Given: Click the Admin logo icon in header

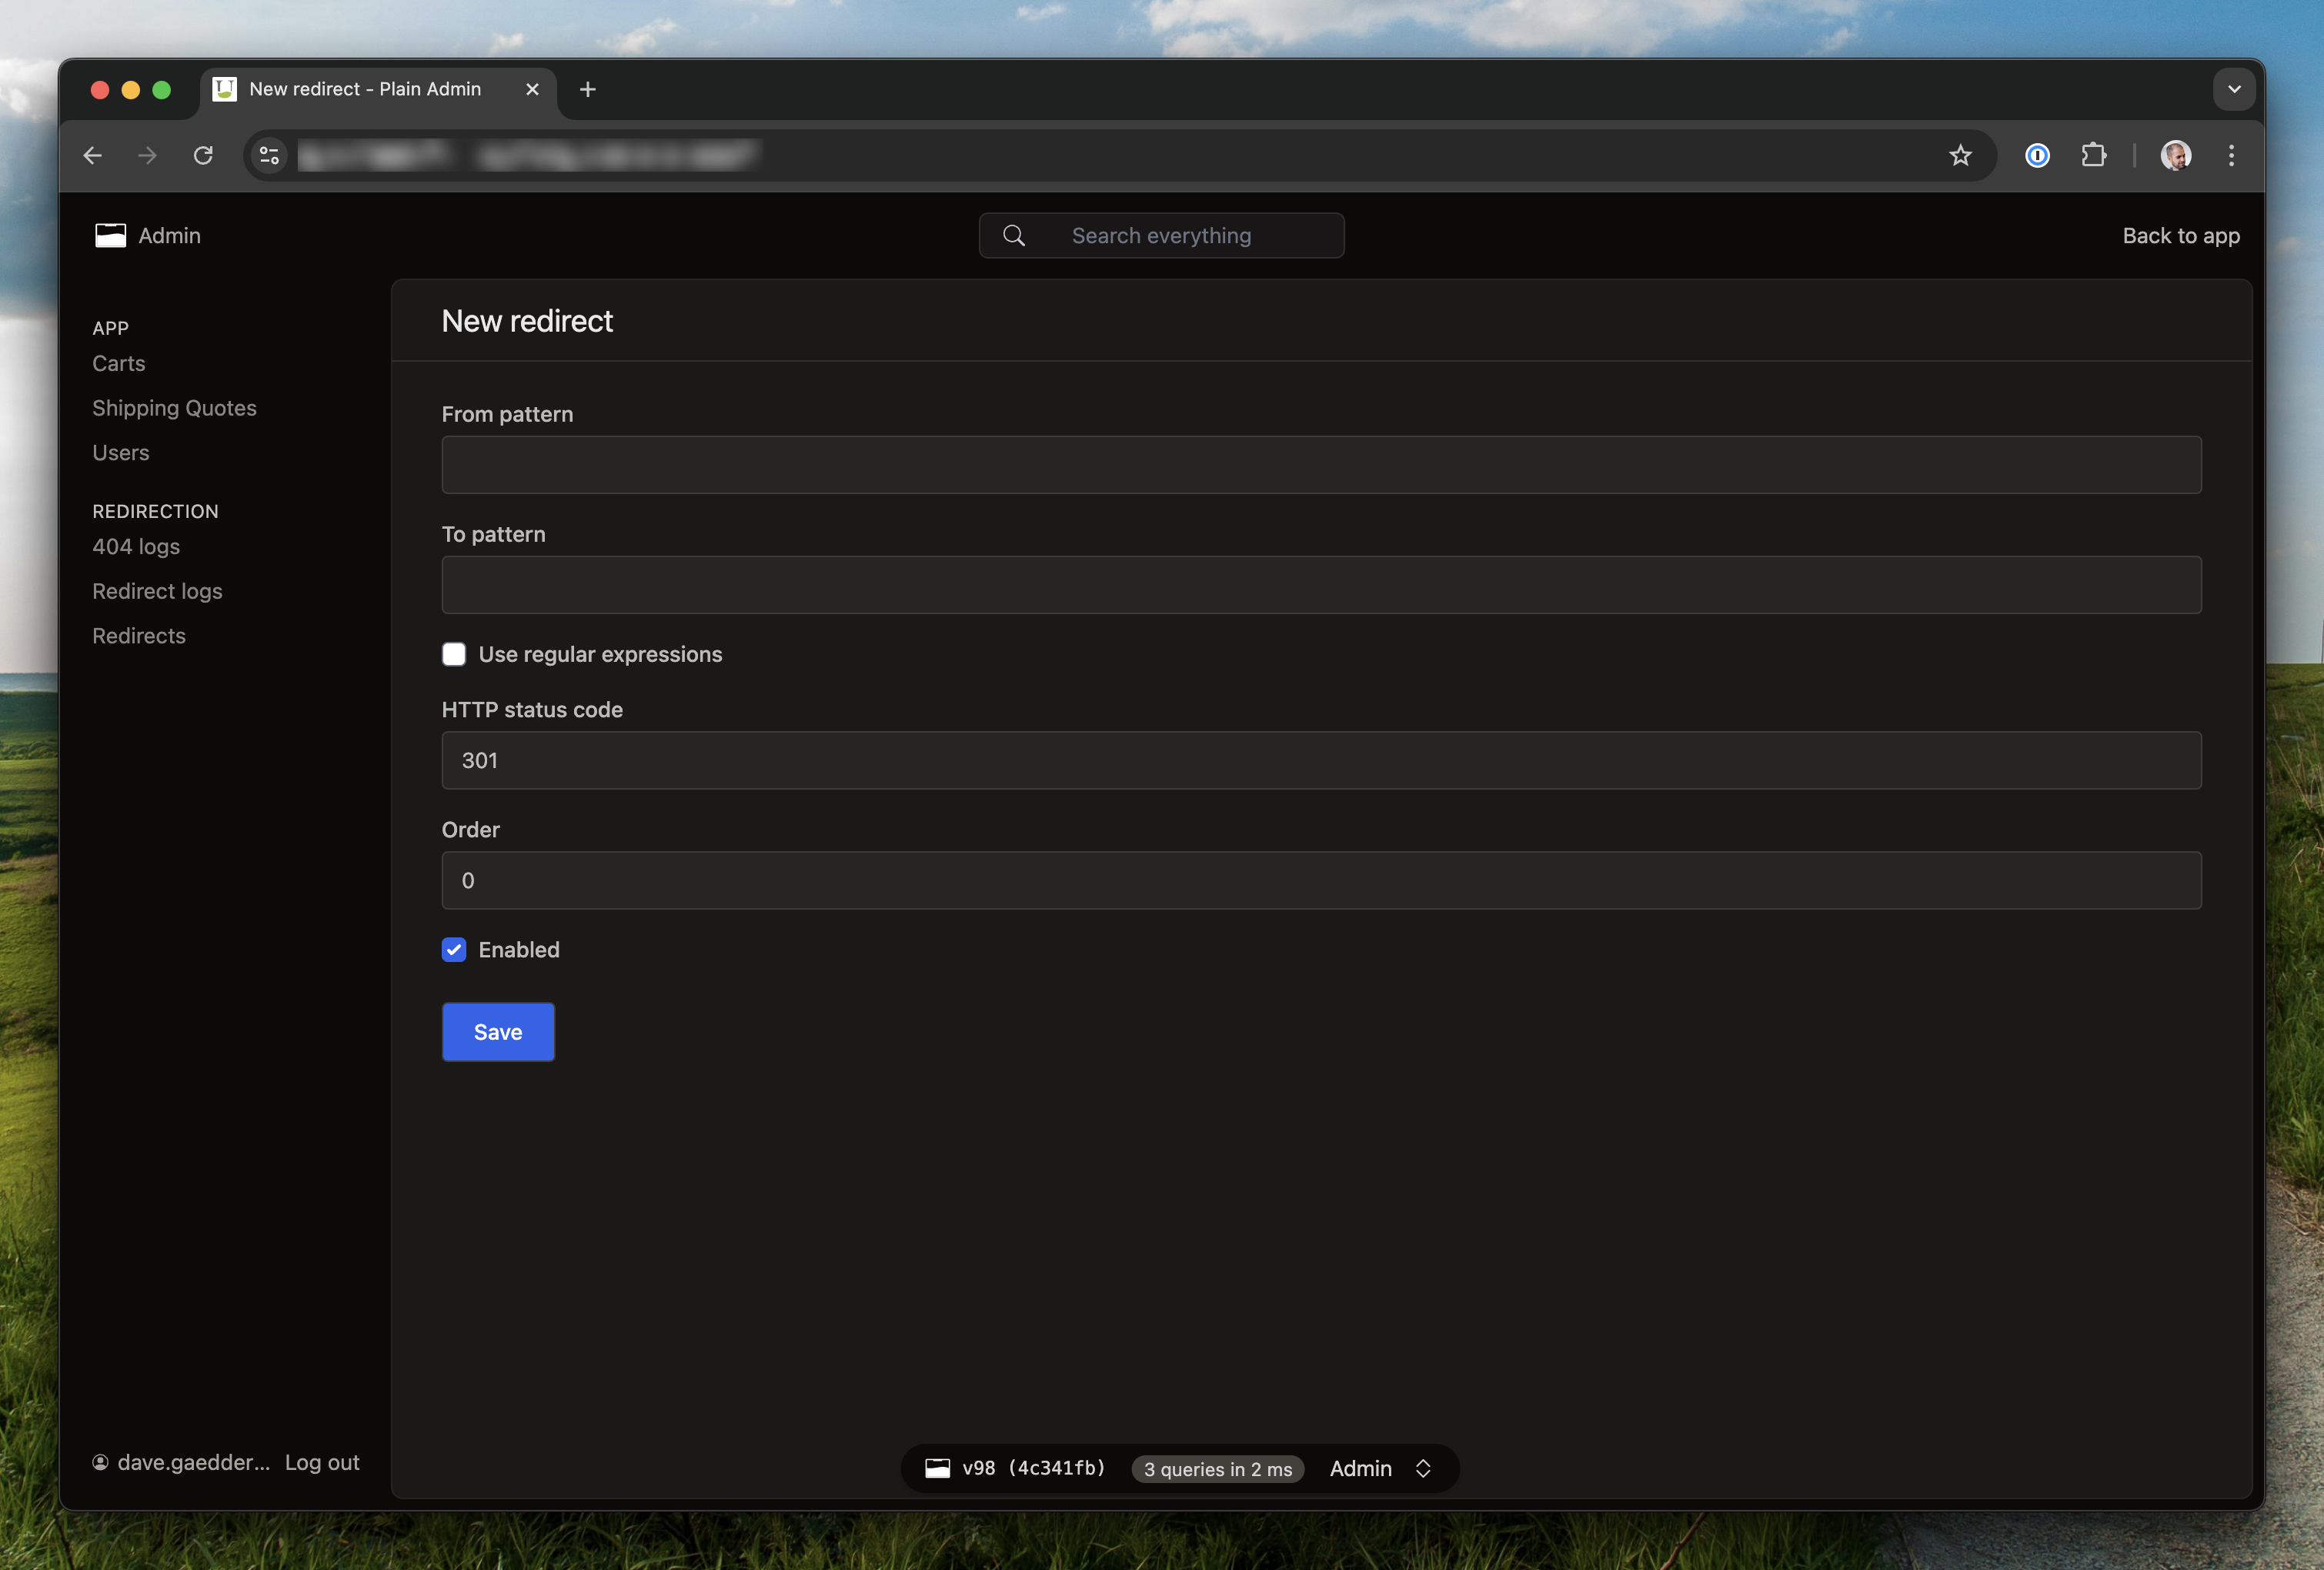Looking at the screenshot, I should point(110,236).
